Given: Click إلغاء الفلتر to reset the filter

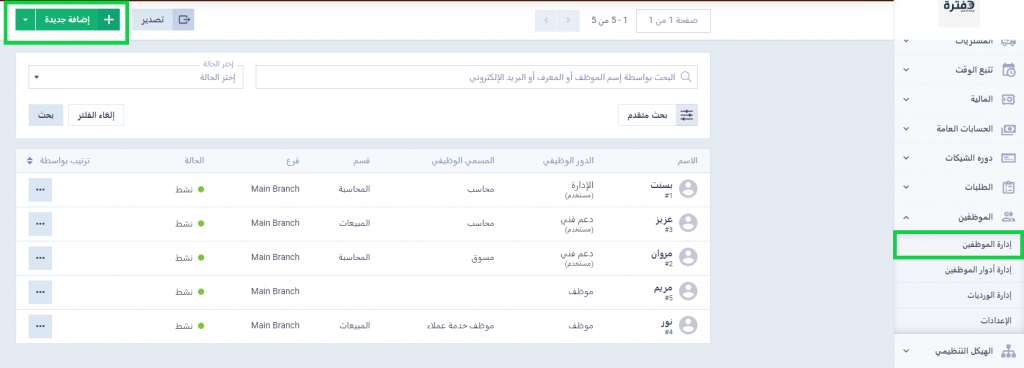Looking at the screenshot, I should pos(96,115).
